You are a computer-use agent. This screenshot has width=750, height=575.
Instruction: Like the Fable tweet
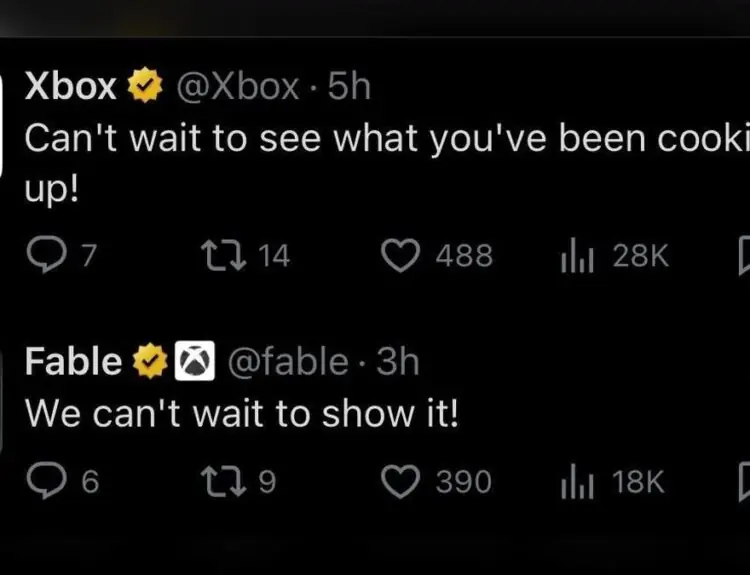coord(403,482)
